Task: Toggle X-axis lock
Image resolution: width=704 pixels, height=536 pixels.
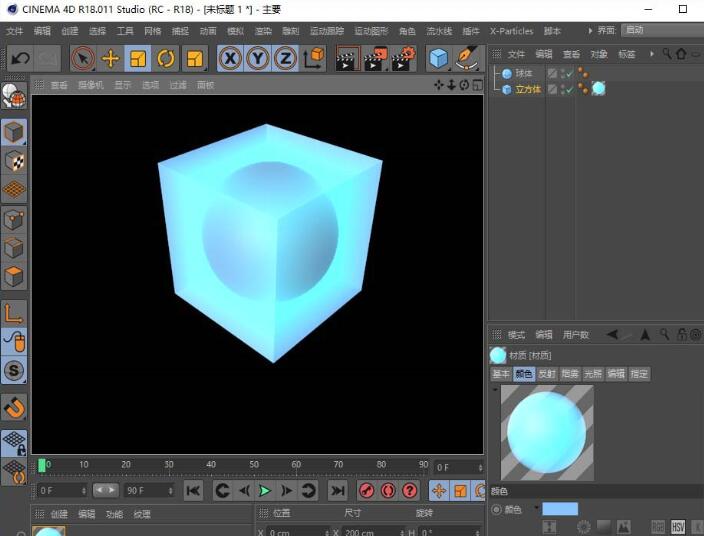Action: (231, 59)
